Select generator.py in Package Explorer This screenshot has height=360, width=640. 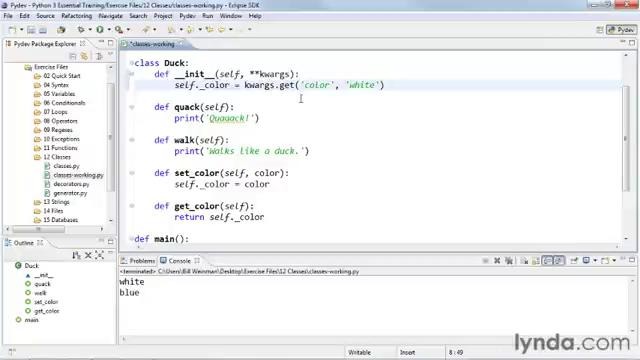point(70,193)
